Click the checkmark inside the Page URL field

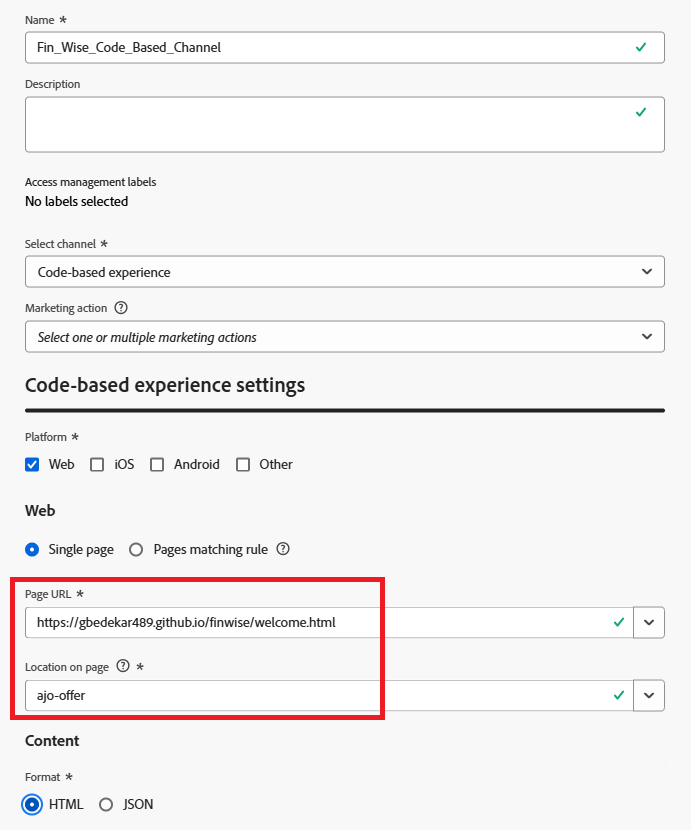click(x=620, y=622)
